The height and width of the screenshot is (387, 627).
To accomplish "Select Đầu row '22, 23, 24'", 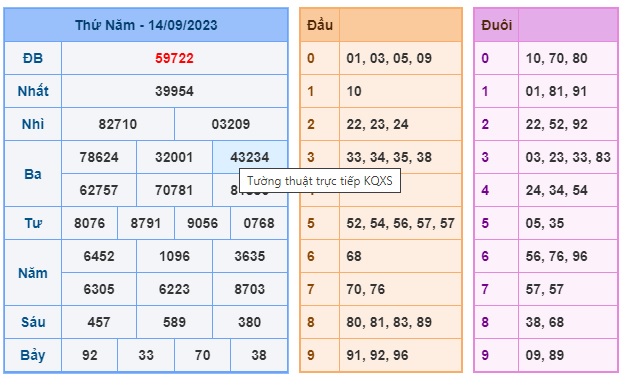I will pos(377,124).
